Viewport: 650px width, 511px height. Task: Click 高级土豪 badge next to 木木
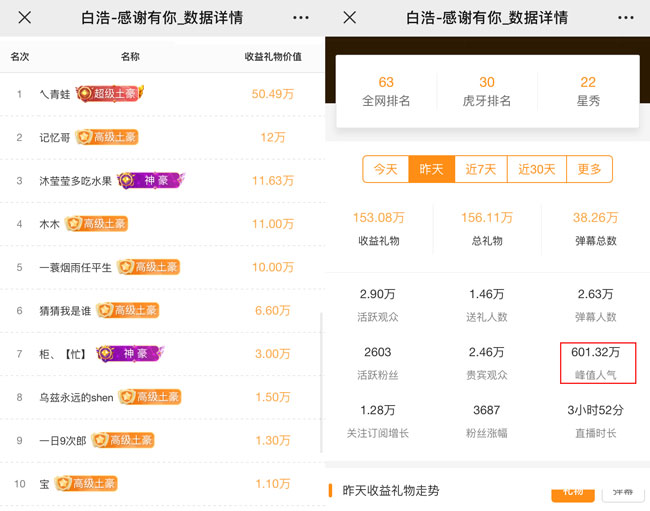pos(96,224)
